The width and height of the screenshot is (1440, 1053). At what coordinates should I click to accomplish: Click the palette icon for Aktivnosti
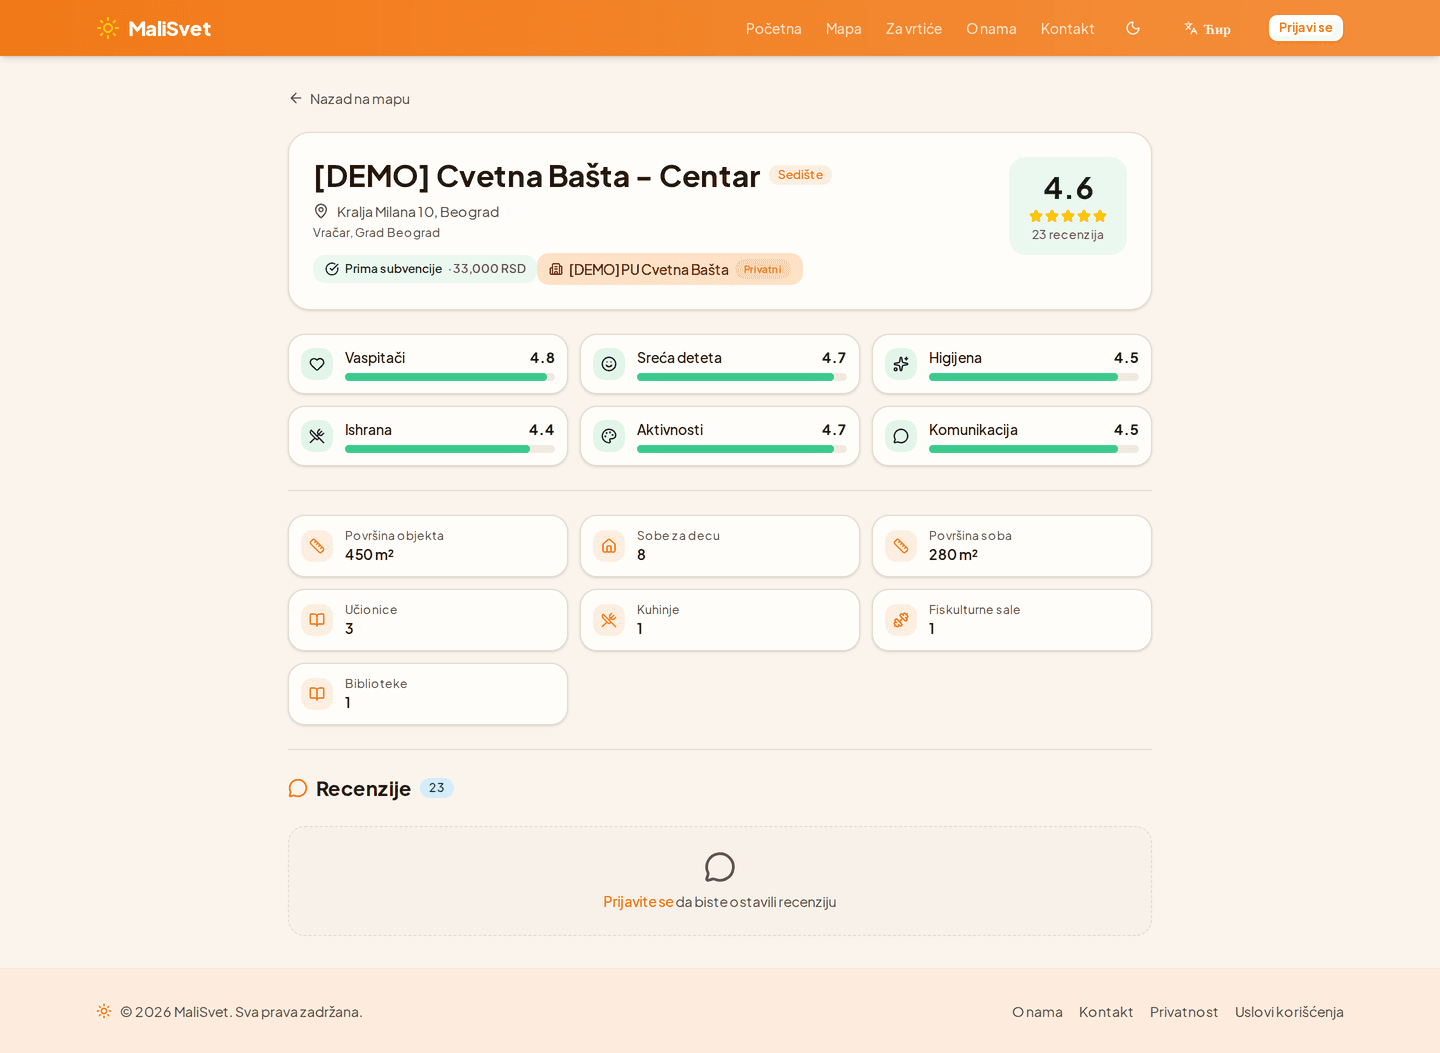coord(609,436)
